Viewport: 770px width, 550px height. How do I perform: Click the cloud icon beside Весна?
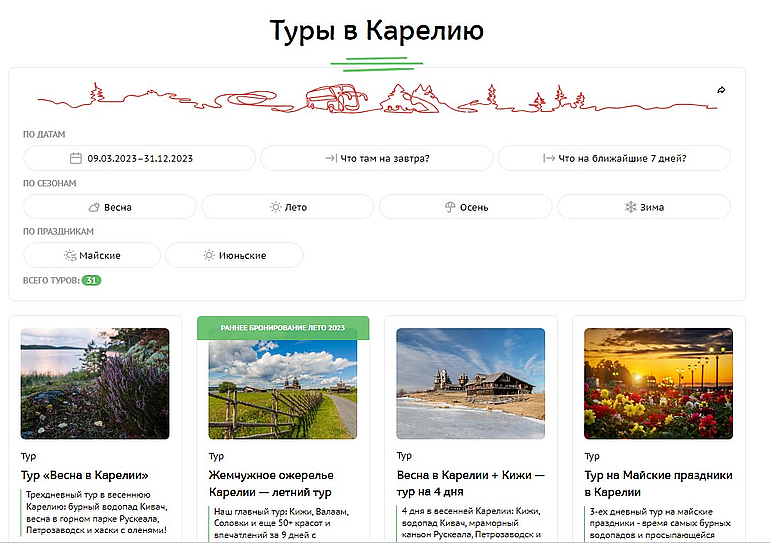click(x=94, y=207)
